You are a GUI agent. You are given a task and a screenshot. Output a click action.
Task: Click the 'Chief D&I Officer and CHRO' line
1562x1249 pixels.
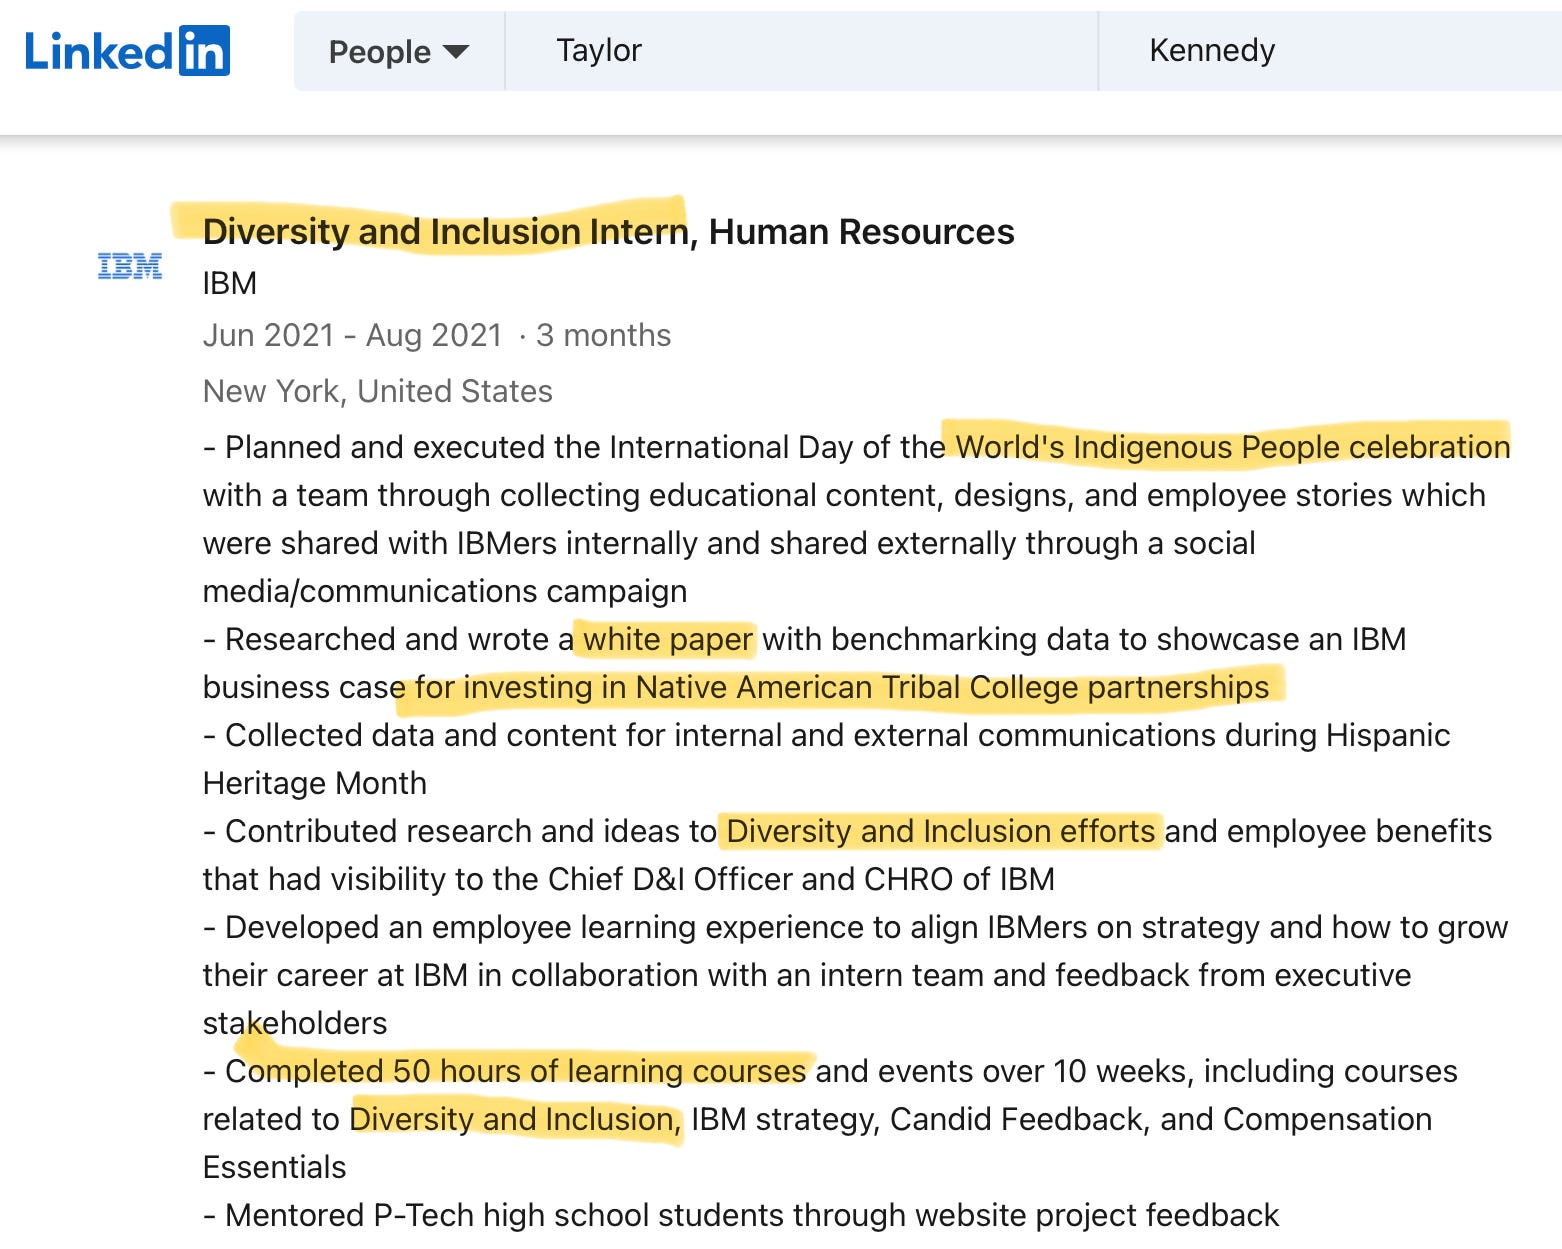(629, 879)
